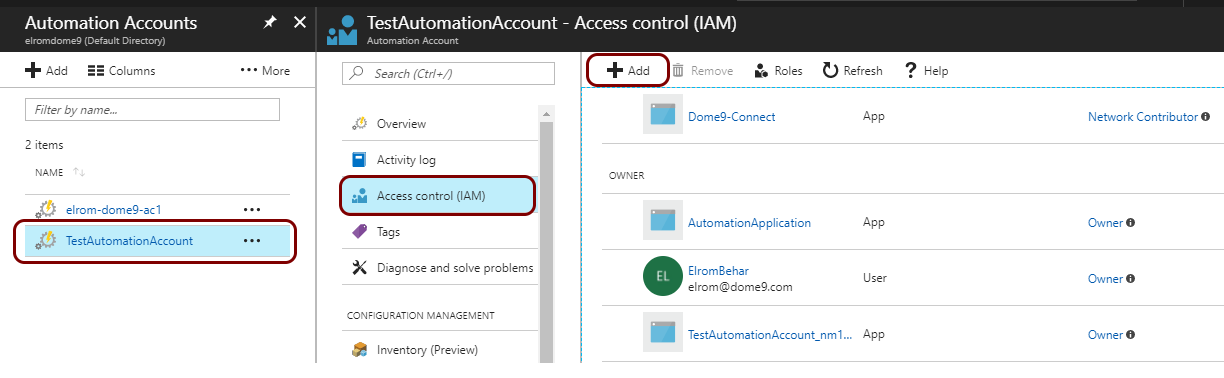Select the TestAutomationAccount row

point(157,241)
